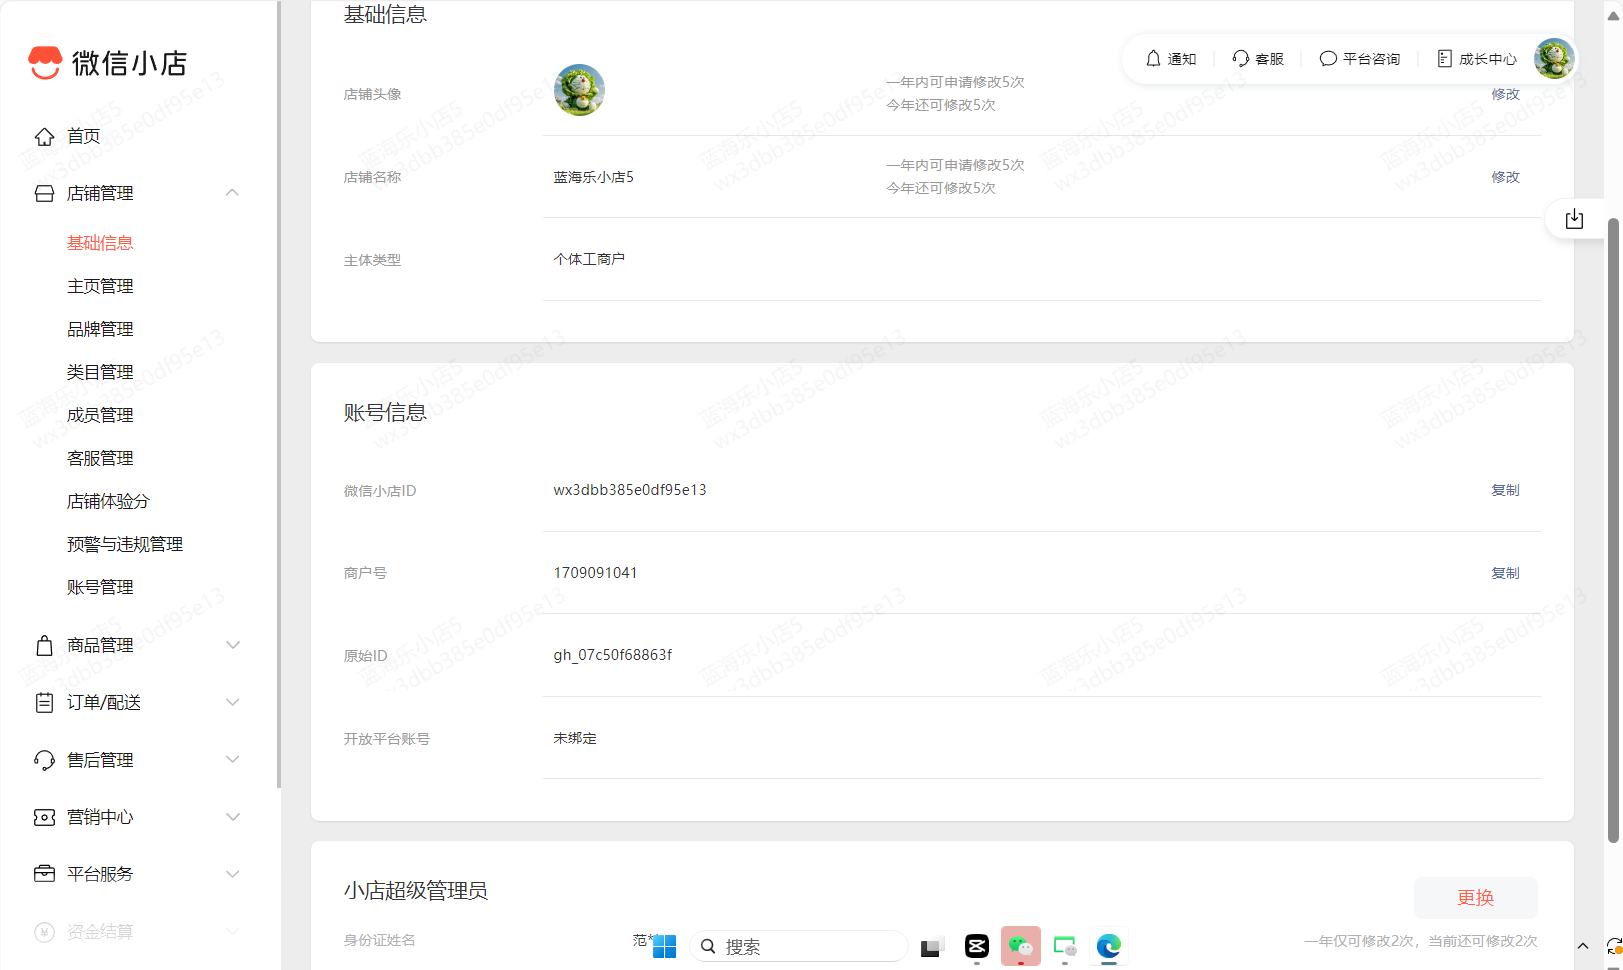This screenshot has height=970, width=1623.
Task: Click the 售后管理 headset icon
Action: (x=44, y=760)
